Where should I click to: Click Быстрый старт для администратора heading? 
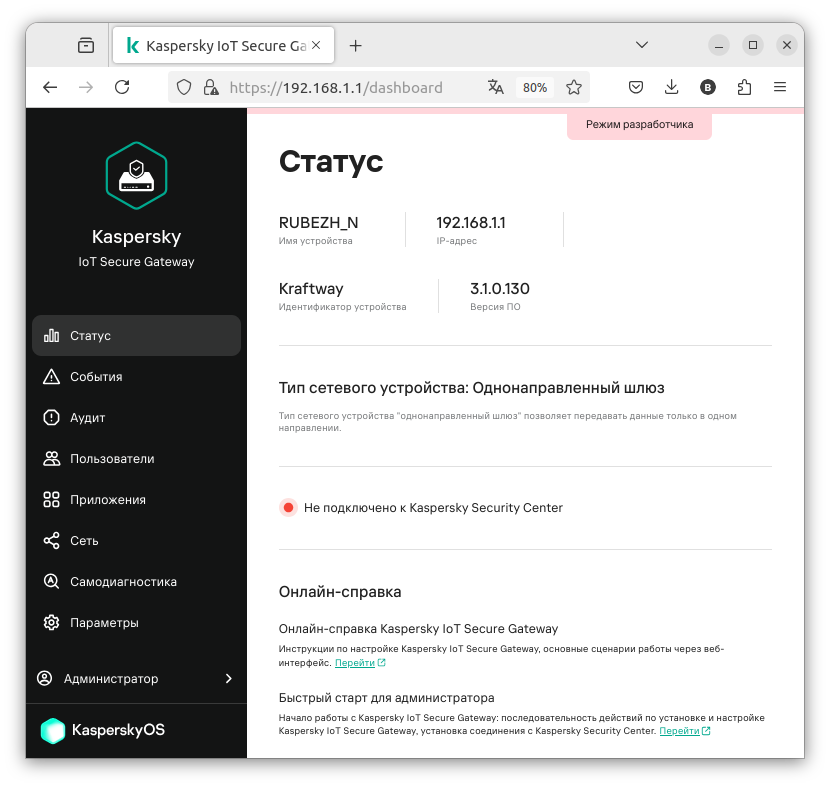386,698
